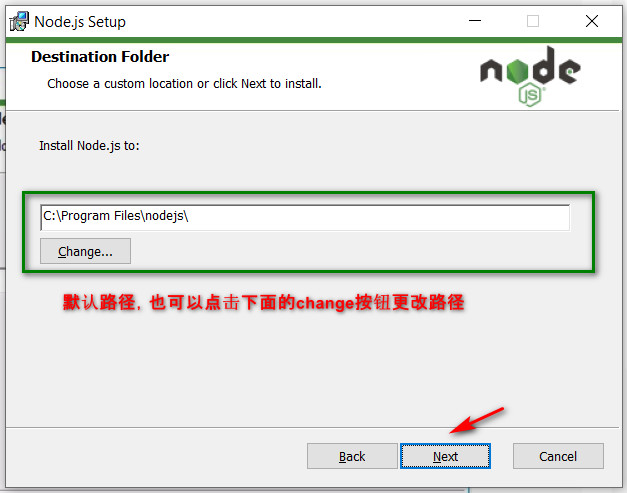The image size is (627, 493).
Task: Proceed with the Next button
Action: coord(445,456)
